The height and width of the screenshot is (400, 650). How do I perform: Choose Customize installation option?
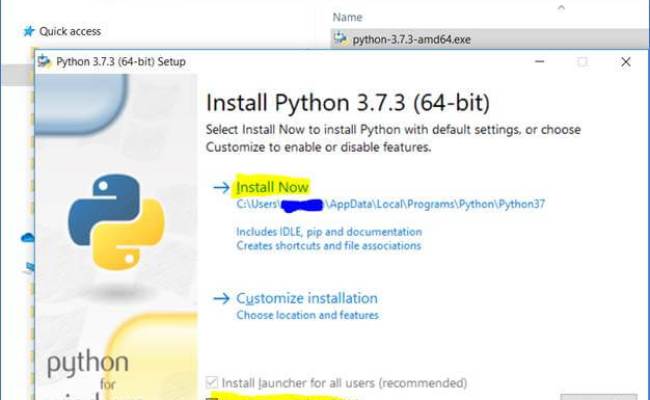tap(307, 298)
